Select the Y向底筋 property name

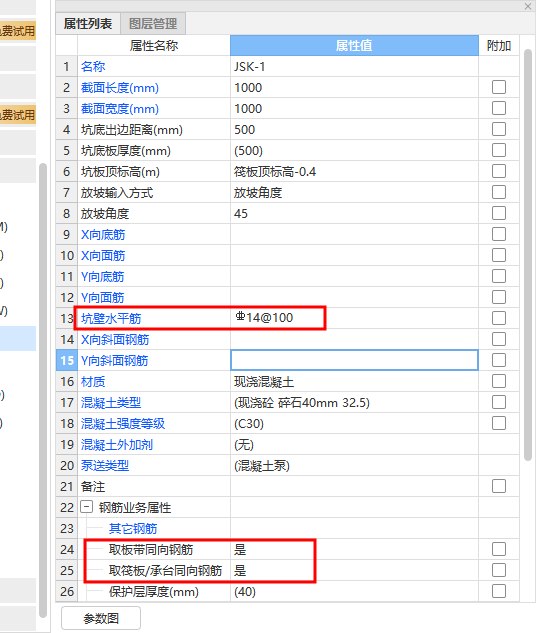103,277
